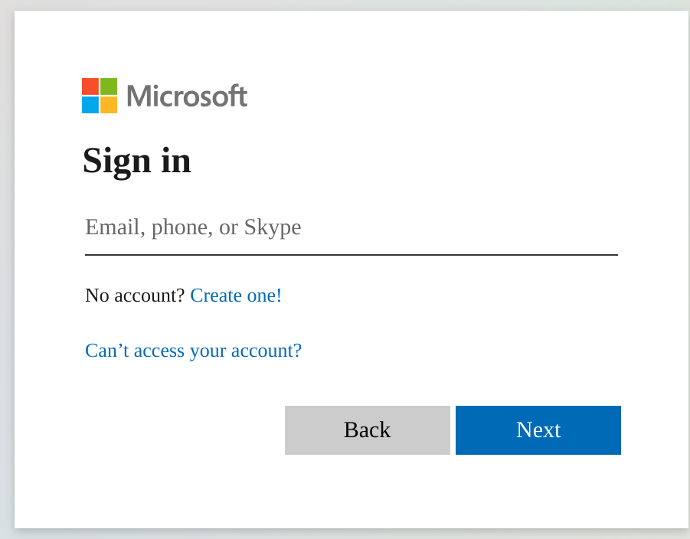Click the word Email in the placeholder
690x539 pixels.
click(x=112, y=228)
